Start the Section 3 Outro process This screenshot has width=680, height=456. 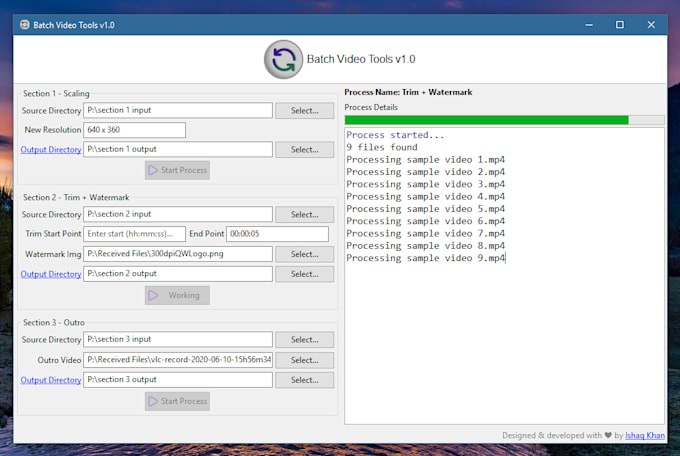tap(177, 401)
